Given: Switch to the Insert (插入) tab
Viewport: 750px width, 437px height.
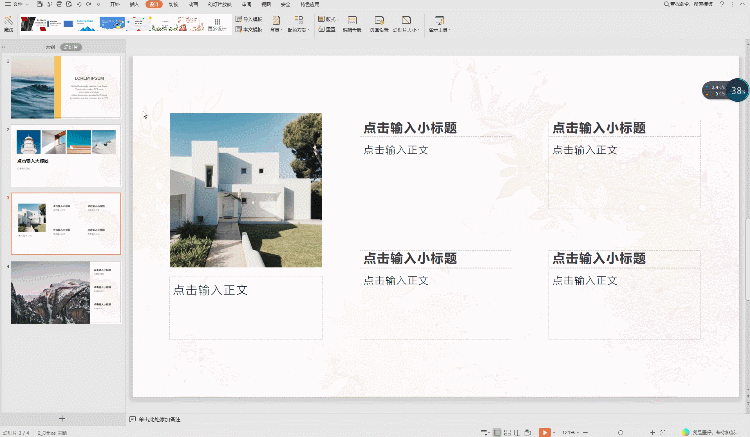Looking at the screenshot, I should [x=134, y=4].
